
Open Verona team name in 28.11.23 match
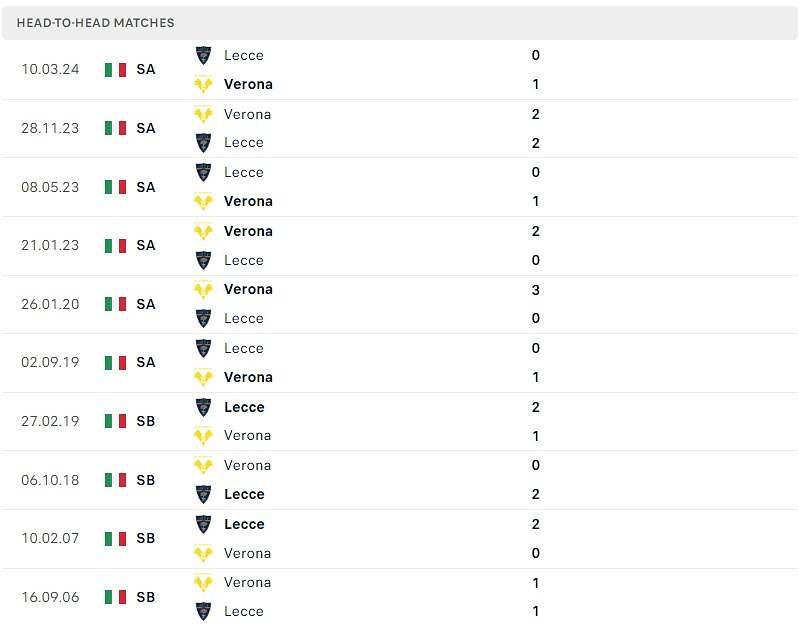(248, 114)
